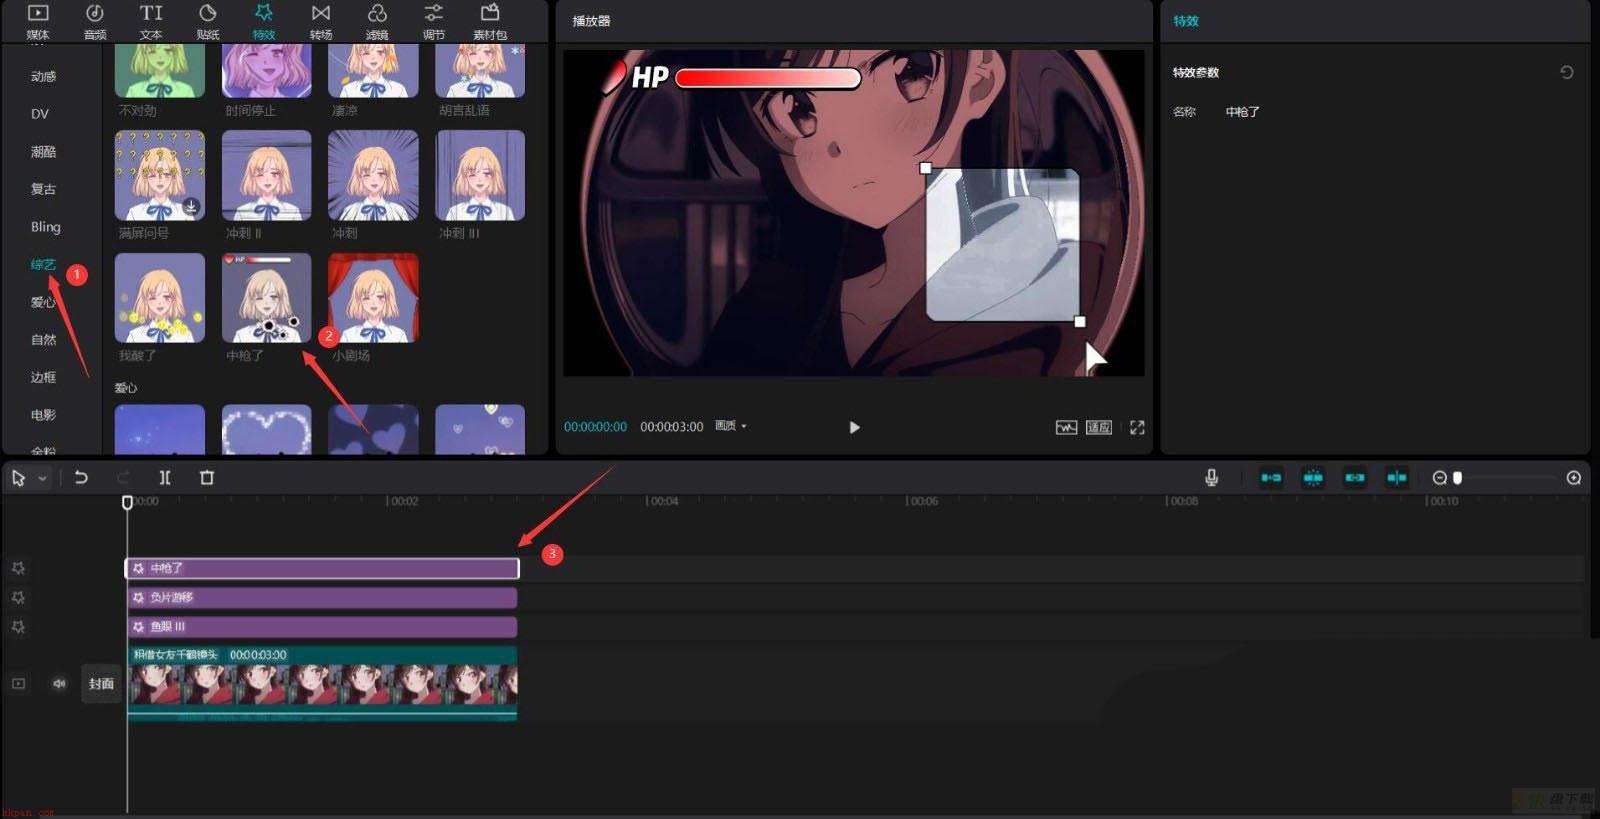Select the DV effect category

(x=40, y=114)
